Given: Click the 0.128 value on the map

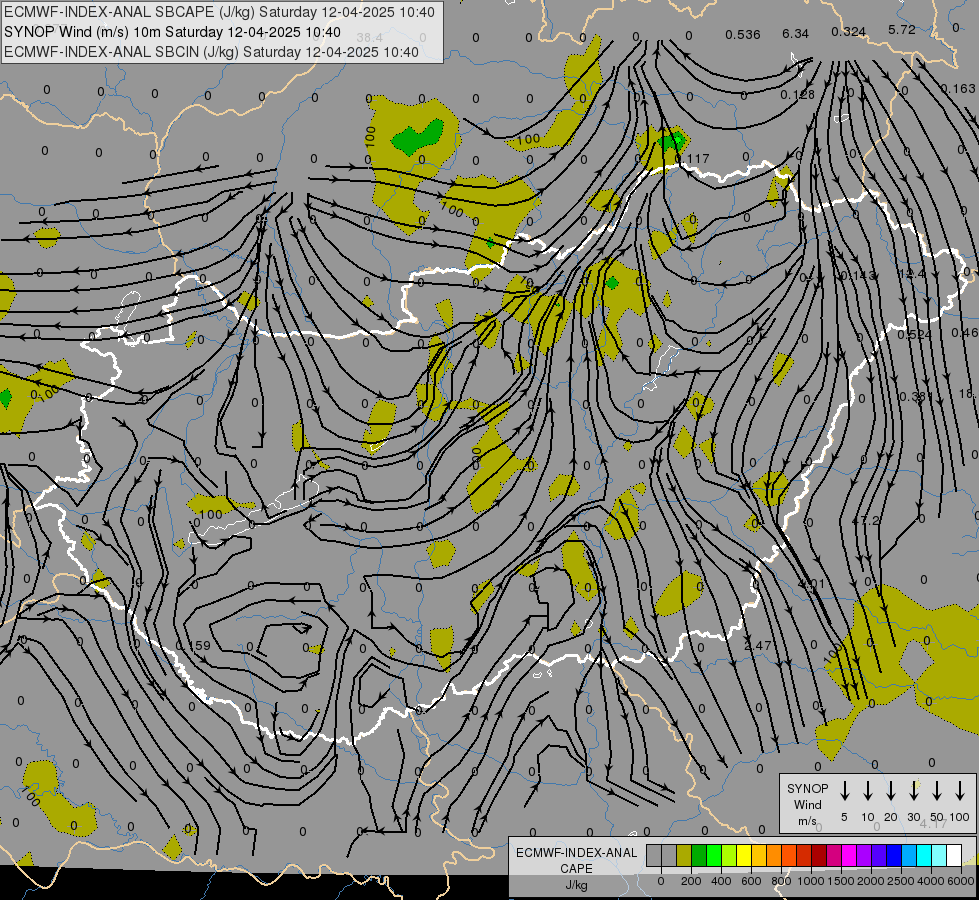Looking at the screenshot, I should point(797,95).
